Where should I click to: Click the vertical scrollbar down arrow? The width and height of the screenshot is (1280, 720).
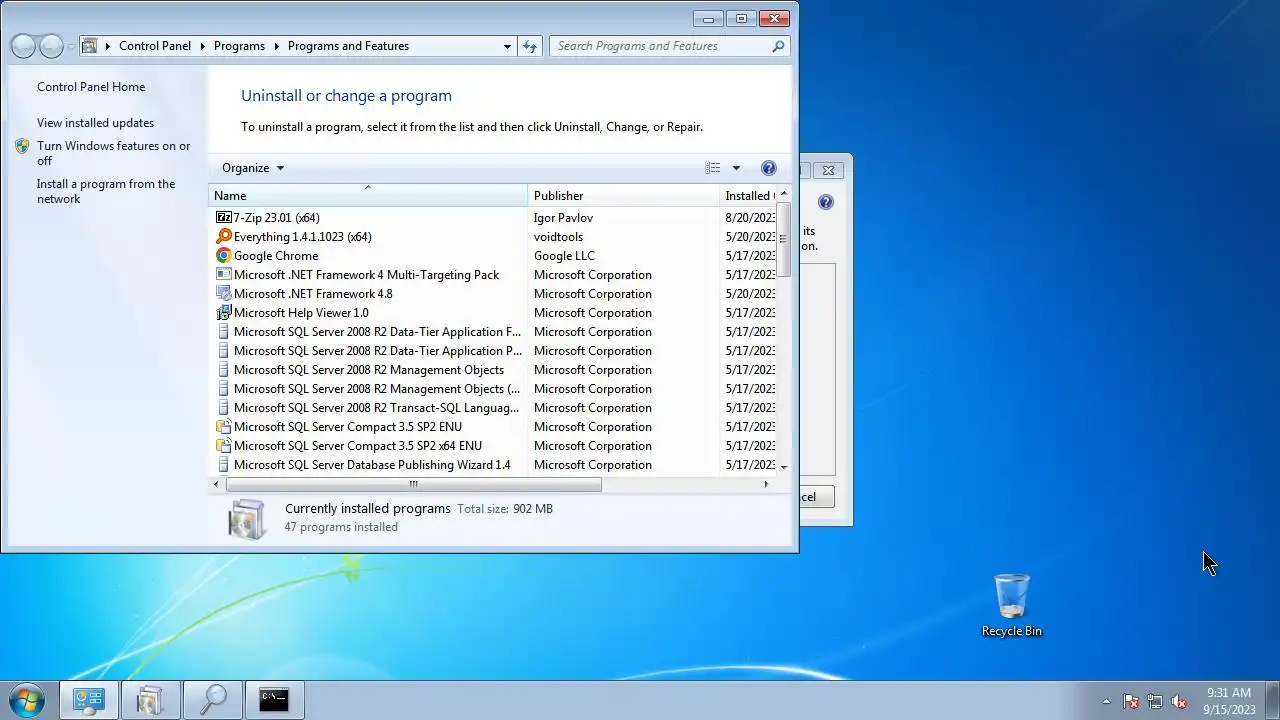(783, 467)
